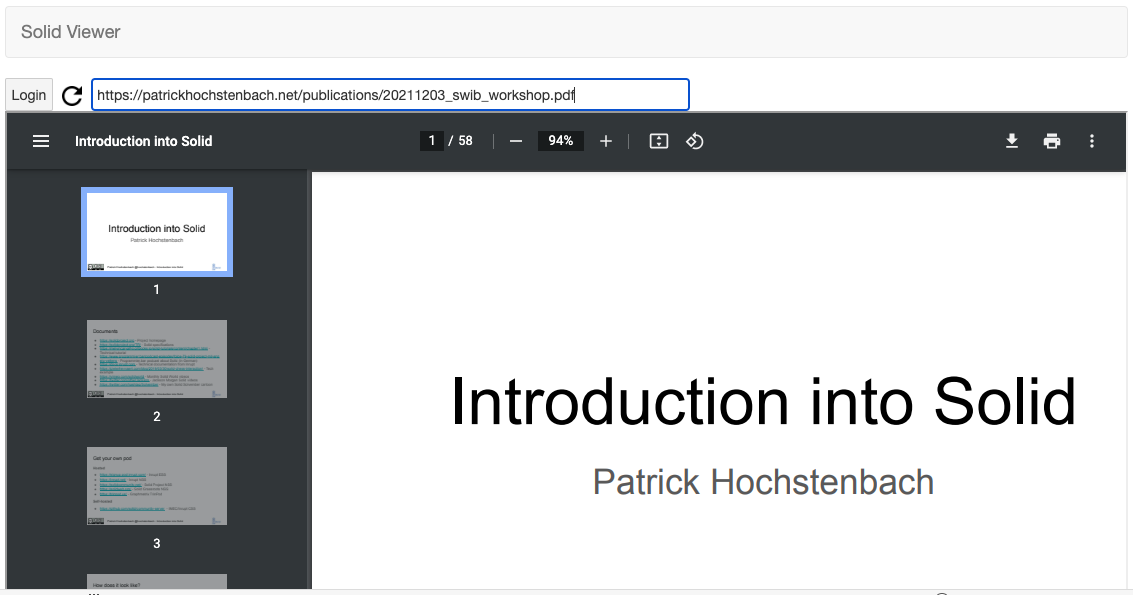This screenshot has height=595, width=1133.
Task: Open the partially visible page 4 thumbnail
Action: pyautogui.click(x=157, y=581)
